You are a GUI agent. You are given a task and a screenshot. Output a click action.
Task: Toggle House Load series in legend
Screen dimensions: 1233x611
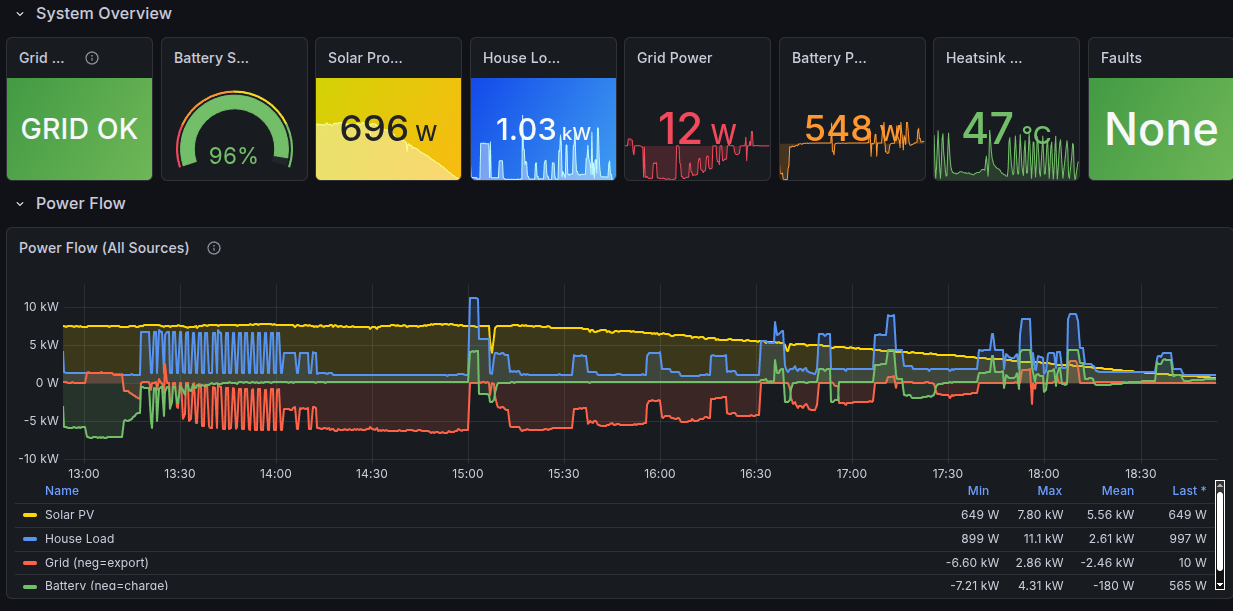click(79, 539)
